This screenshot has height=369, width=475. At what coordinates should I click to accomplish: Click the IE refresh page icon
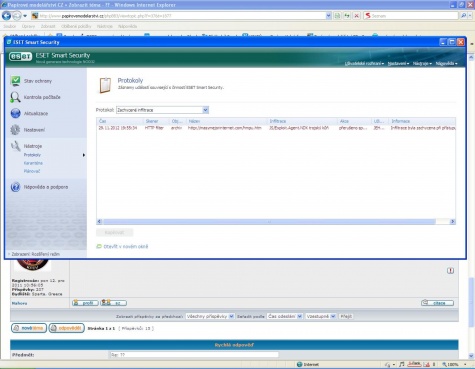click(x=347, y=16)
